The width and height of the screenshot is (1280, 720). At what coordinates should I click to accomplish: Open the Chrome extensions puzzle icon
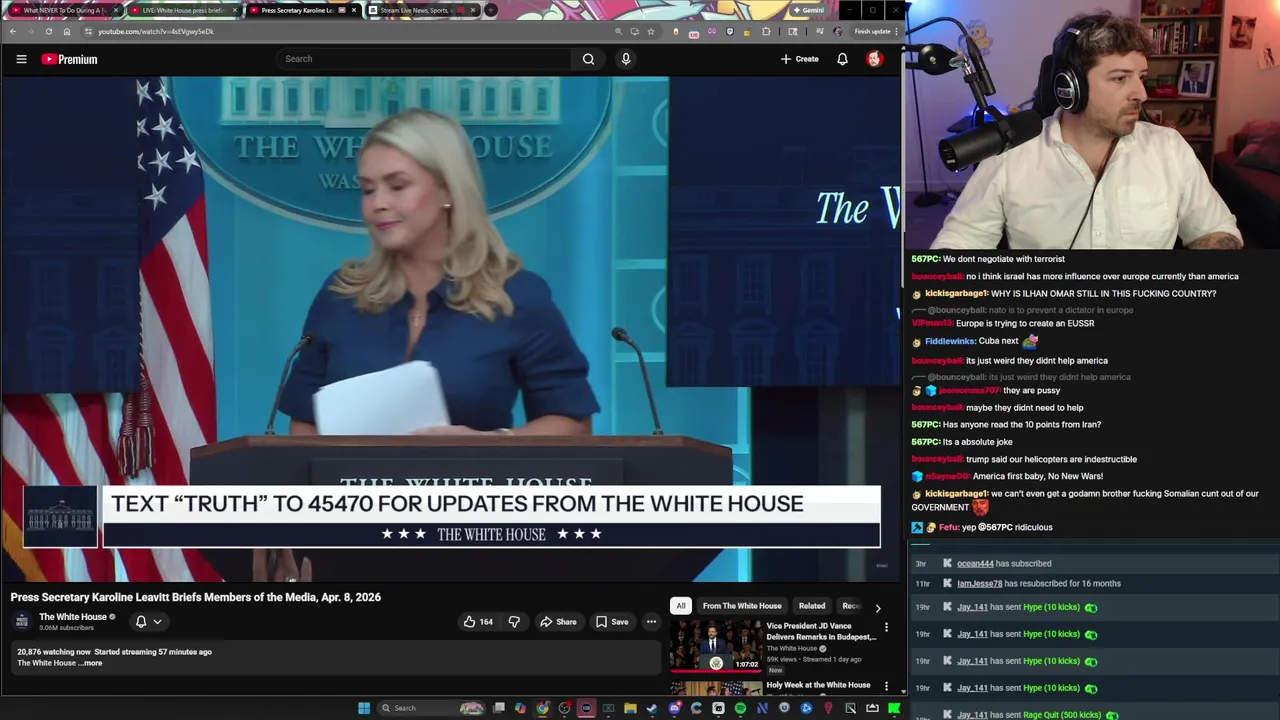click(x=766, y=31)
